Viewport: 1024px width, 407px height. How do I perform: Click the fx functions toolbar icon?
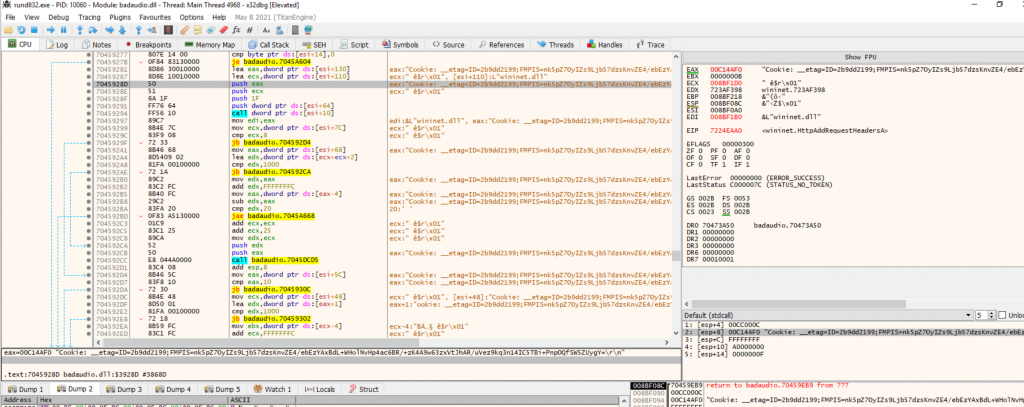coord(237,30)
